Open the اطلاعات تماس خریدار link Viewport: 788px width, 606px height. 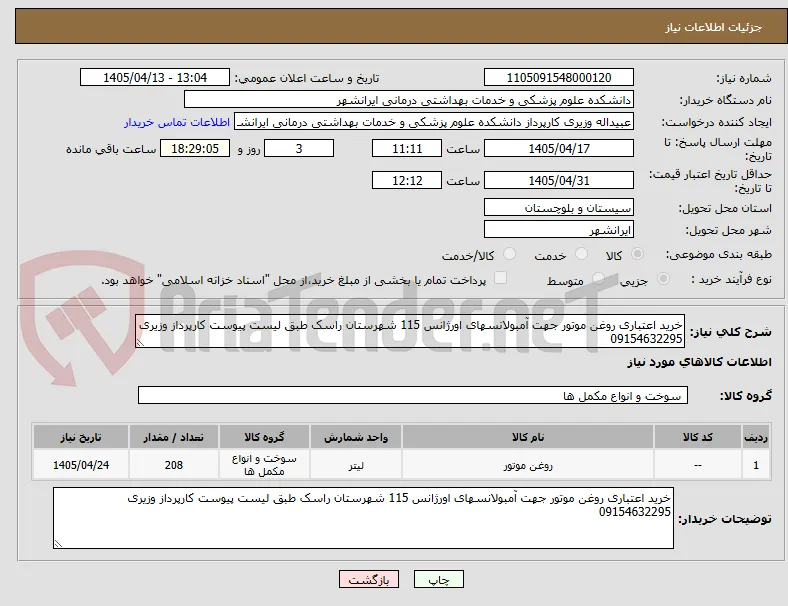coord(177,122)
